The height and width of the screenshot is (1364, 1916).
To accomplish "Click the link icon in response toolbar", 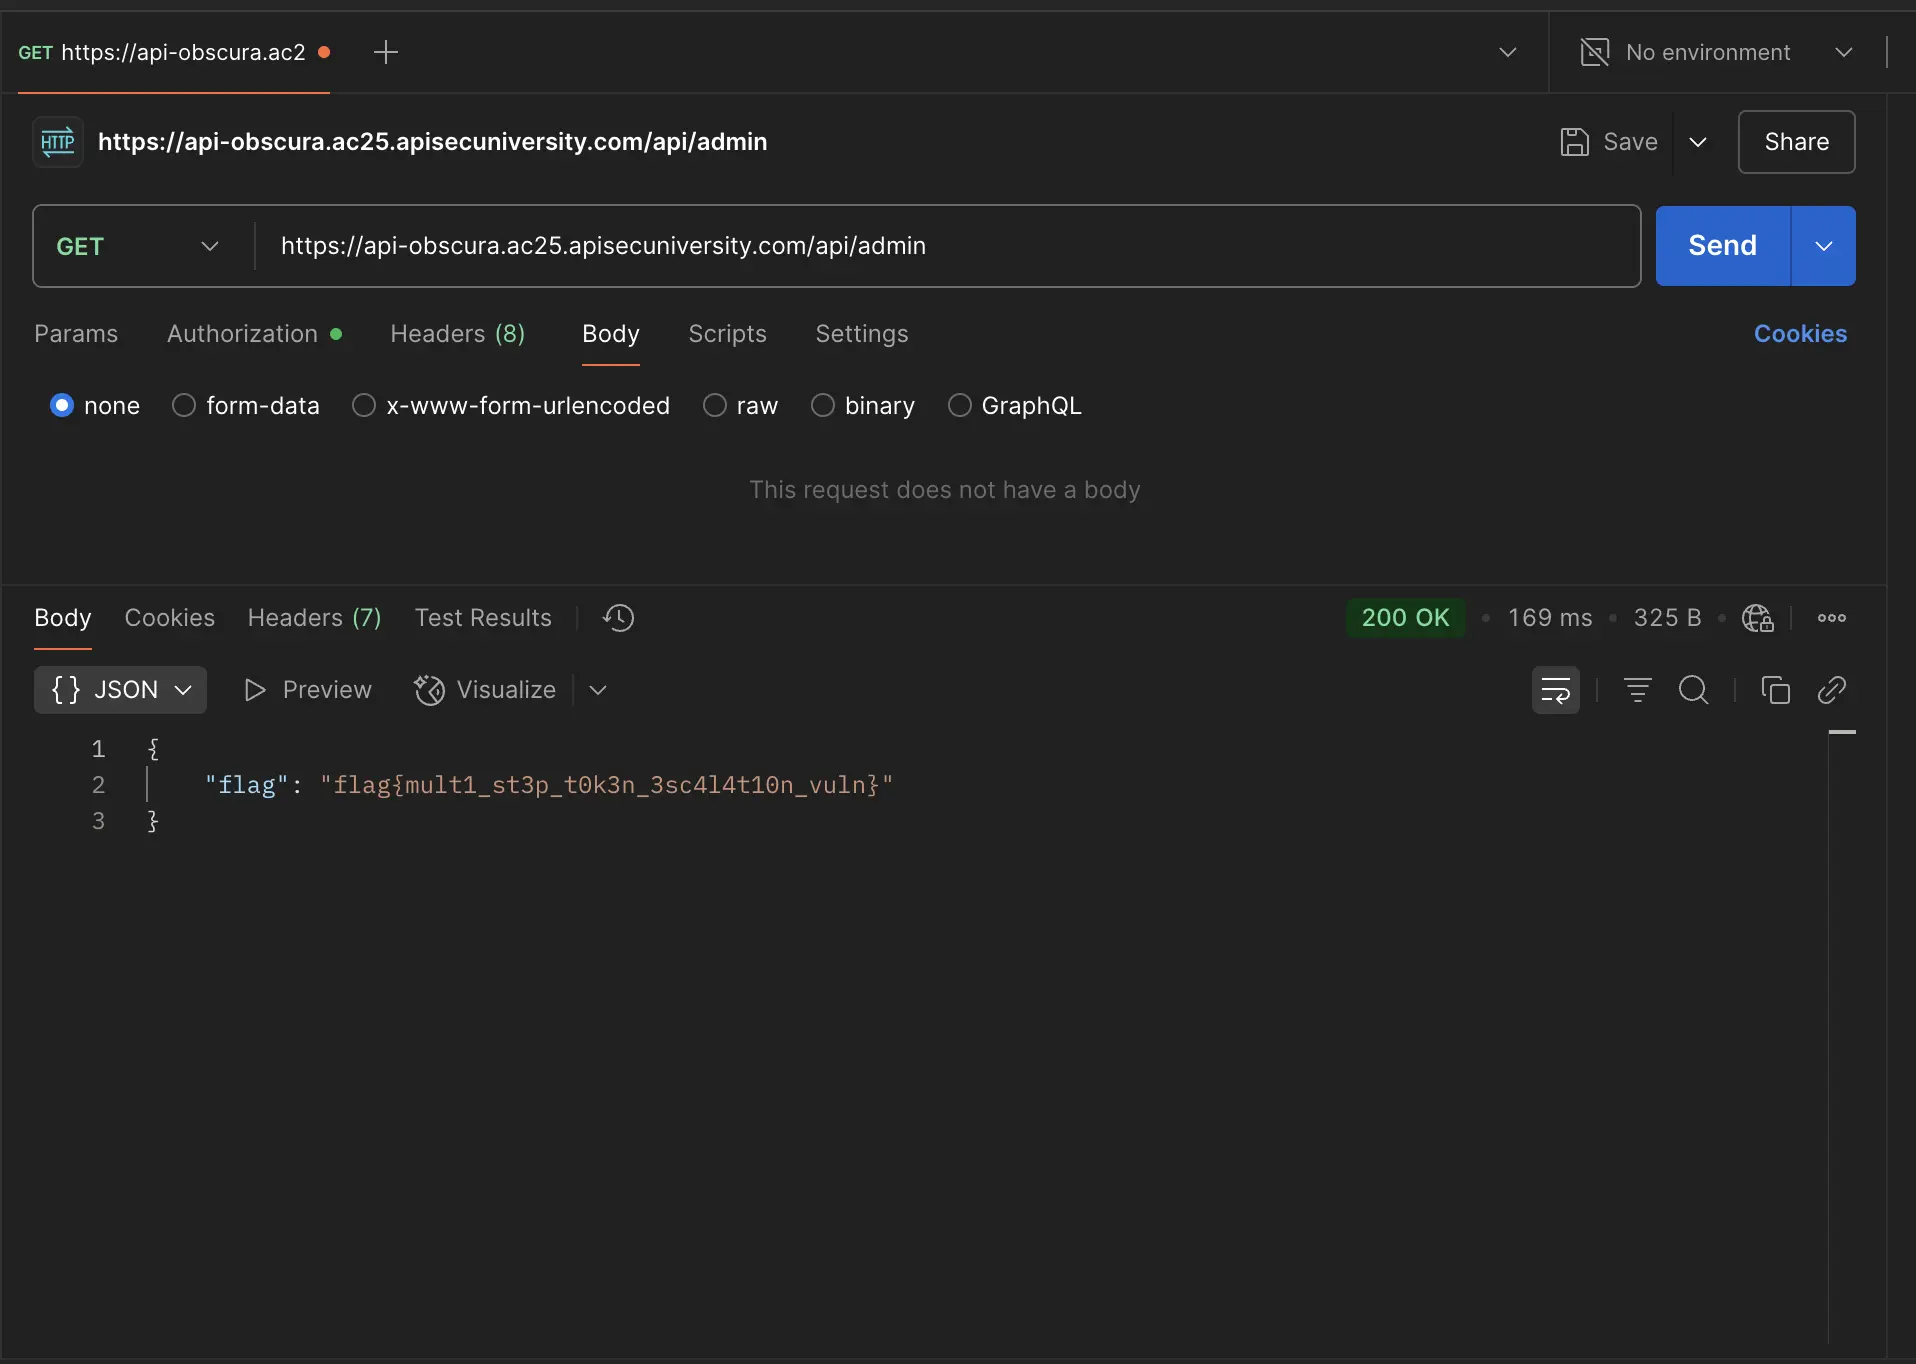I will click(x=1831, y=690).
